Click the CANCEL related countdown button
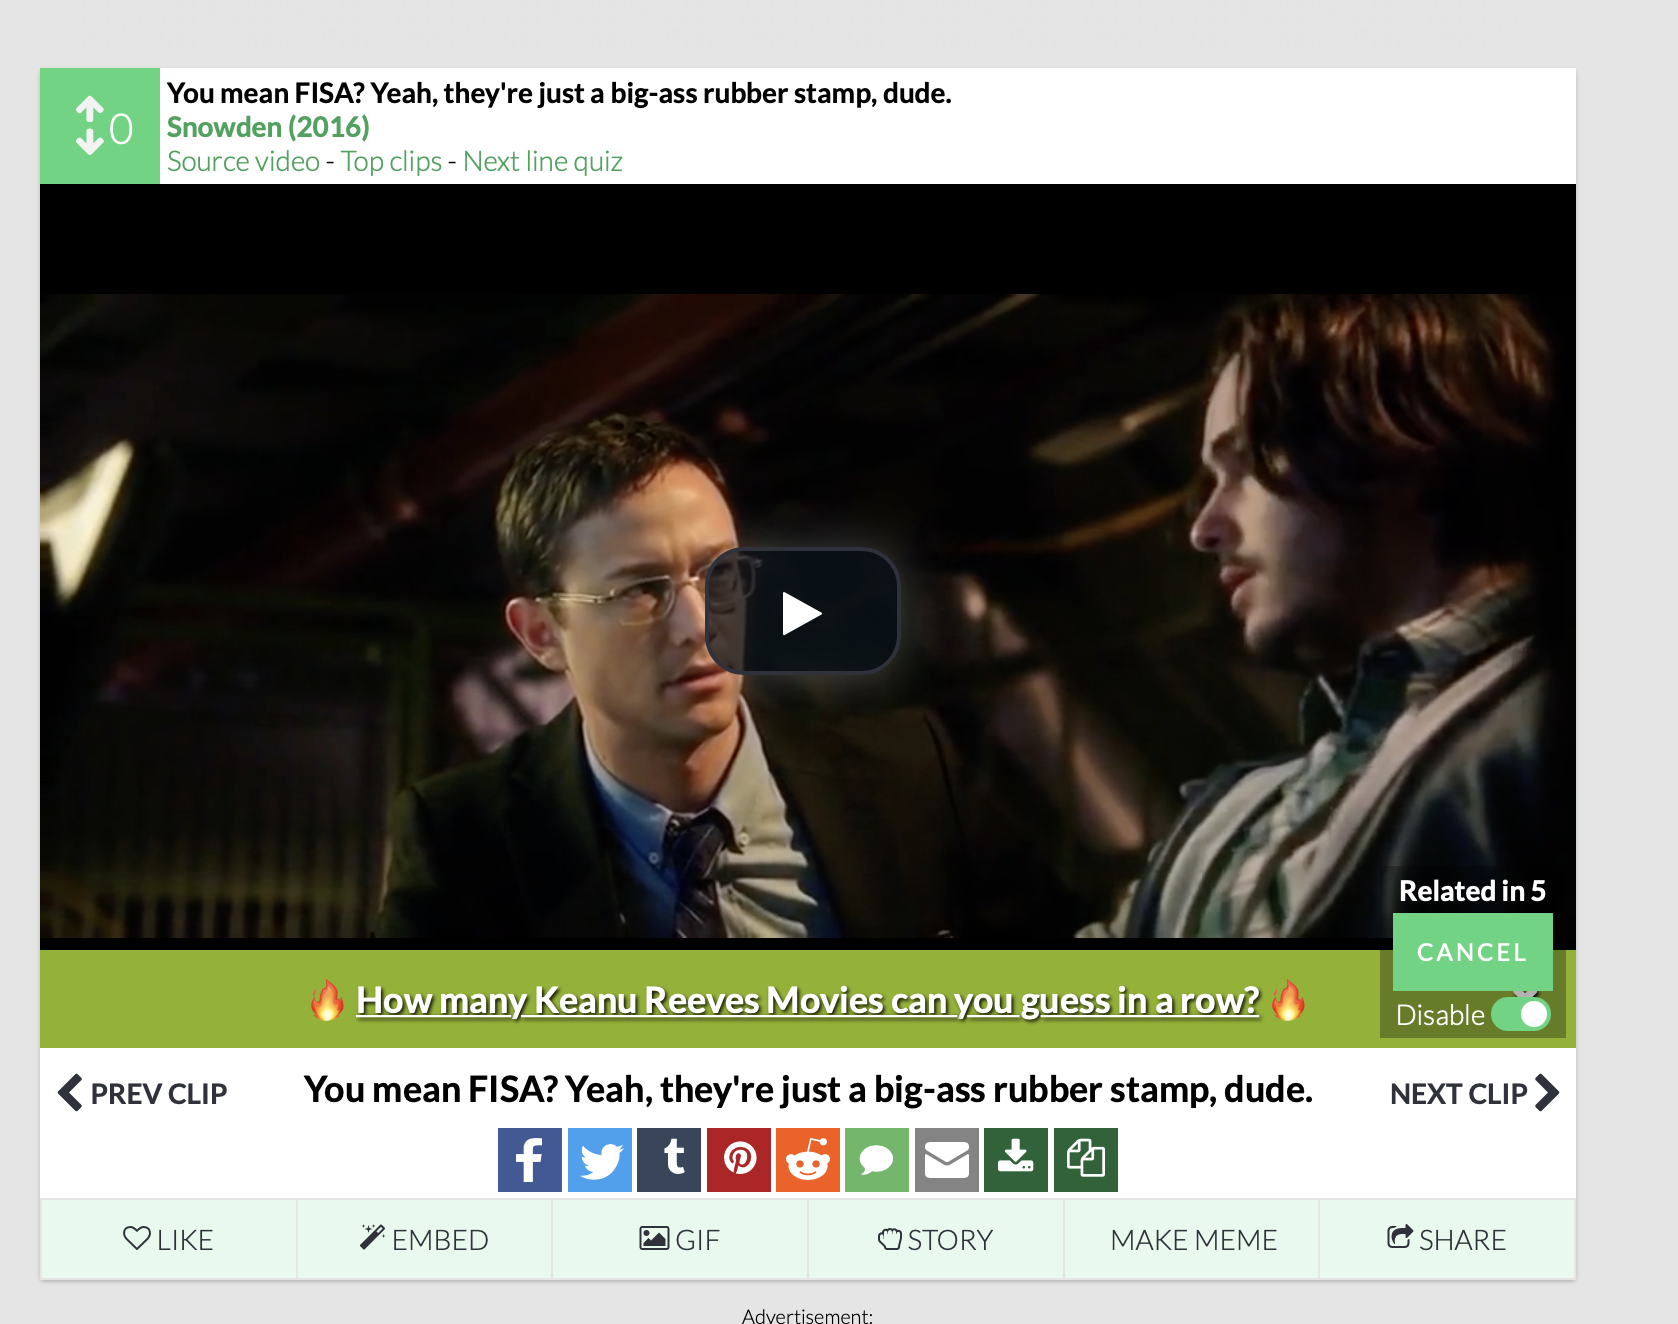 point(1472,952)
